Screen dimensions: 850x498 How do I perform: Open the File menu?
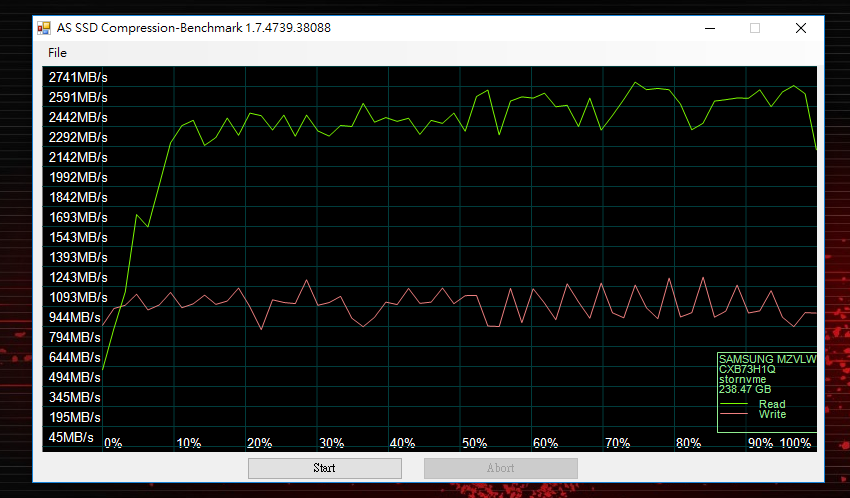click(x=57, y=53)
